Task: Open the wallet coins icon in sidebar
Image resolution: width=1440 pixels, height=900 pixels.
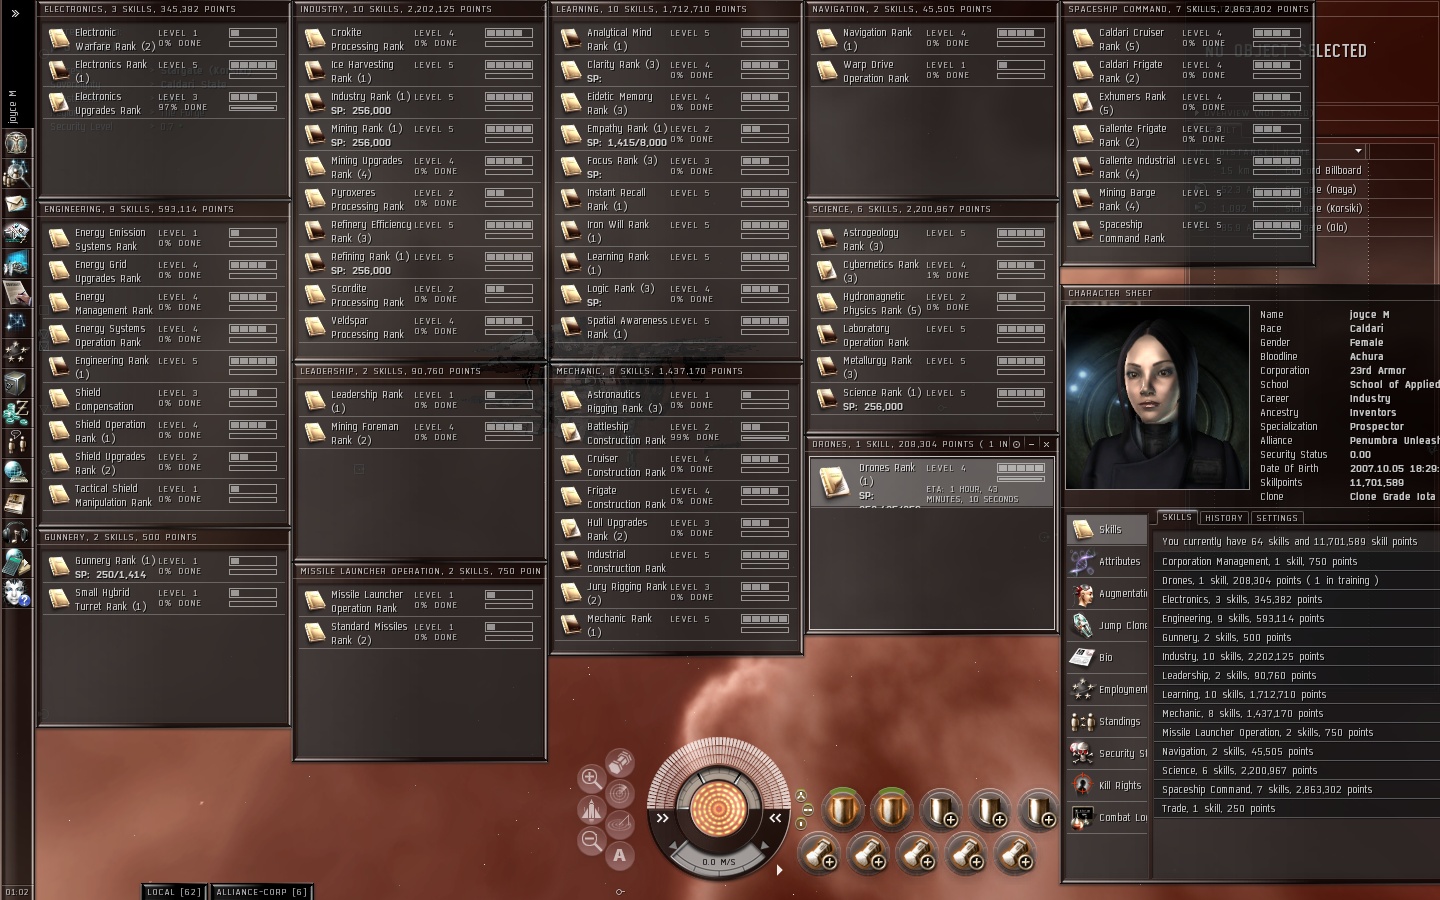Action: pyautogui.click(x=16, y=412)
